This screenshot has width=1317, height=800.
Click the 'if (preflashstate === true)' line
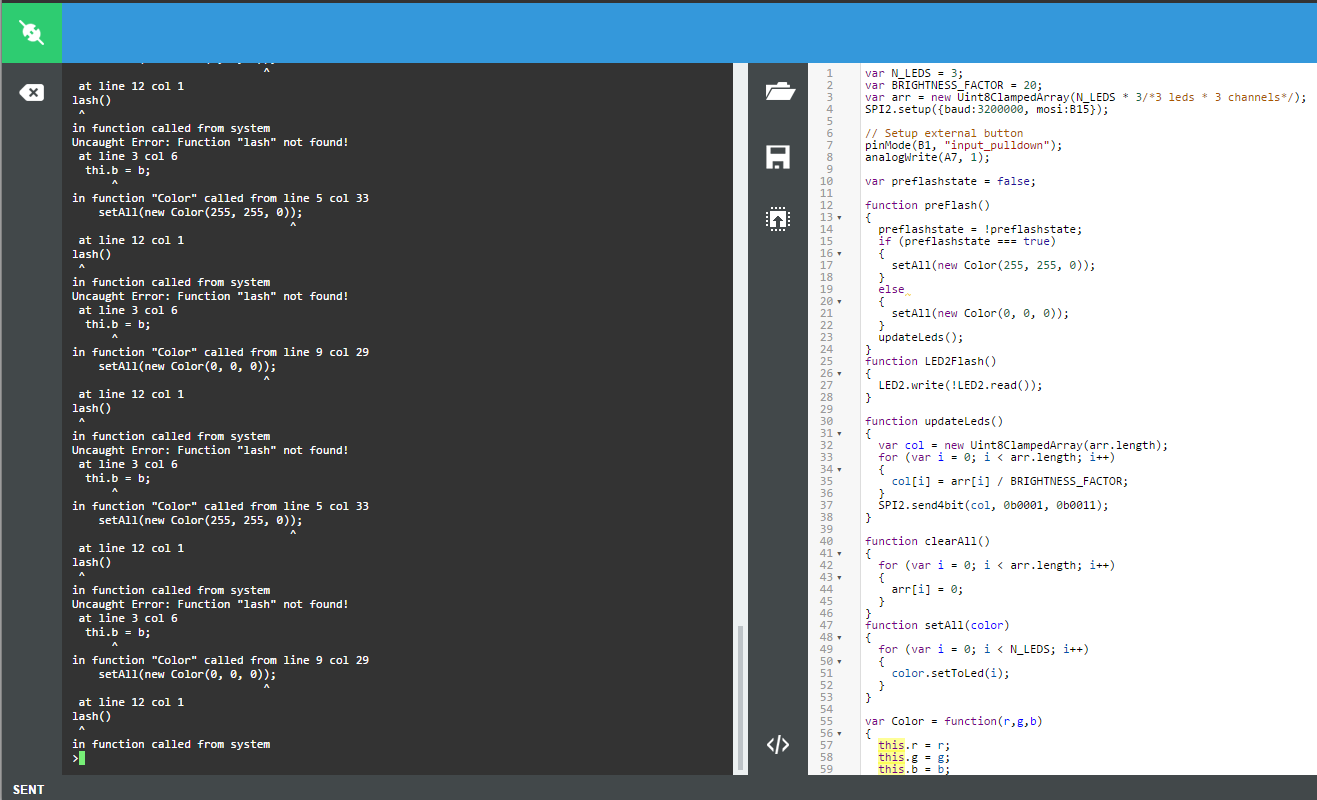coord(967,241)
